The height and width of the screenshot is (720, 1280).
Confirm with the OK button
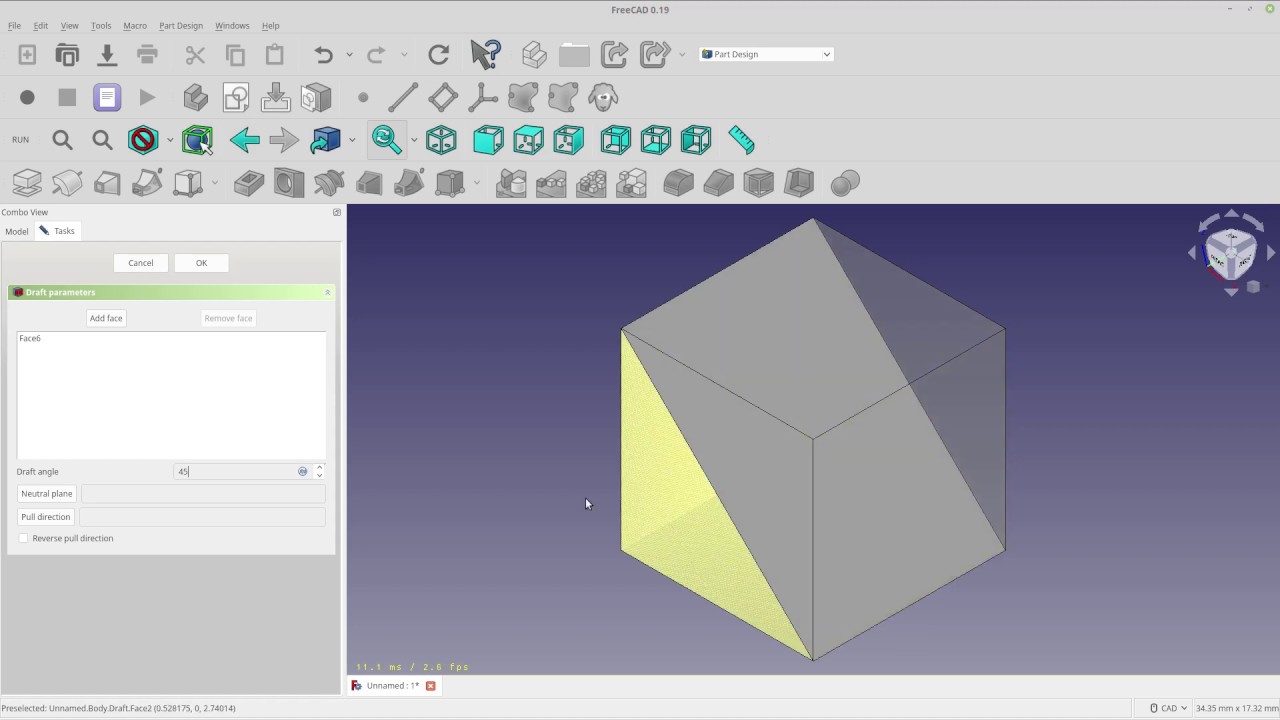[201, 263]
